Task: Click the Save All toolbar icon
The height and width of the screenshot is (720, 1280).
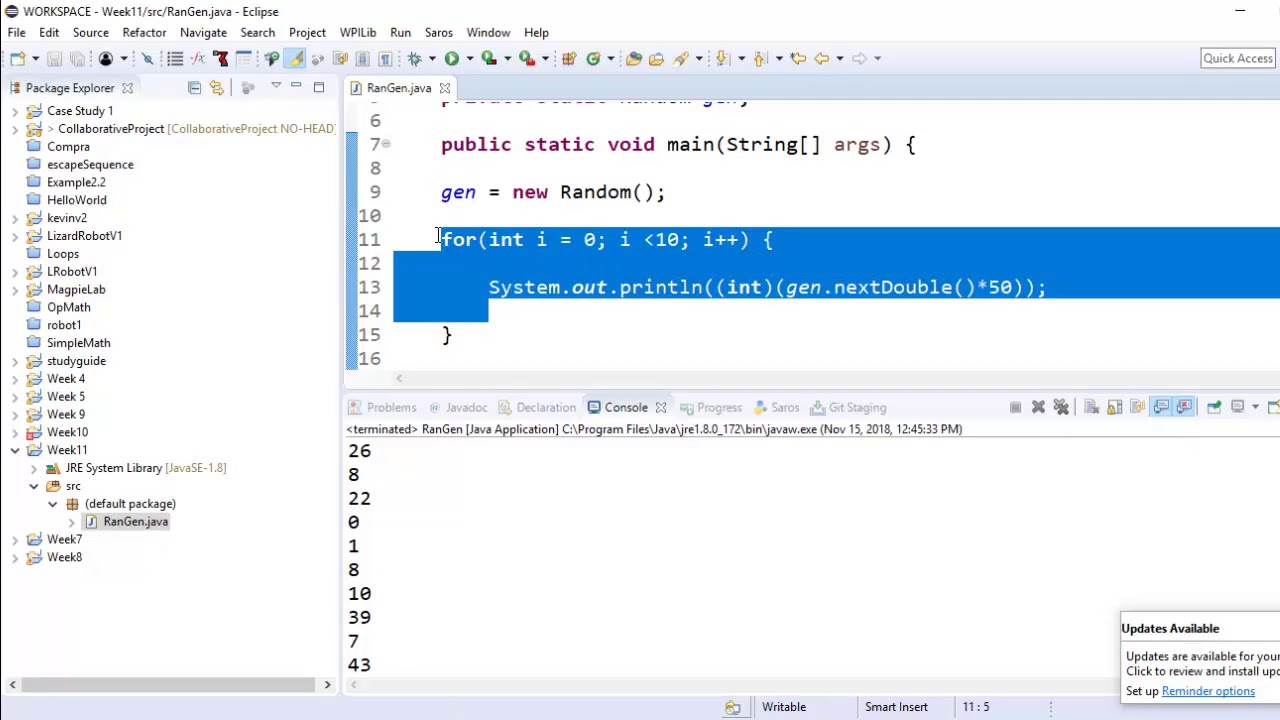Action: [x=77, y=58]
